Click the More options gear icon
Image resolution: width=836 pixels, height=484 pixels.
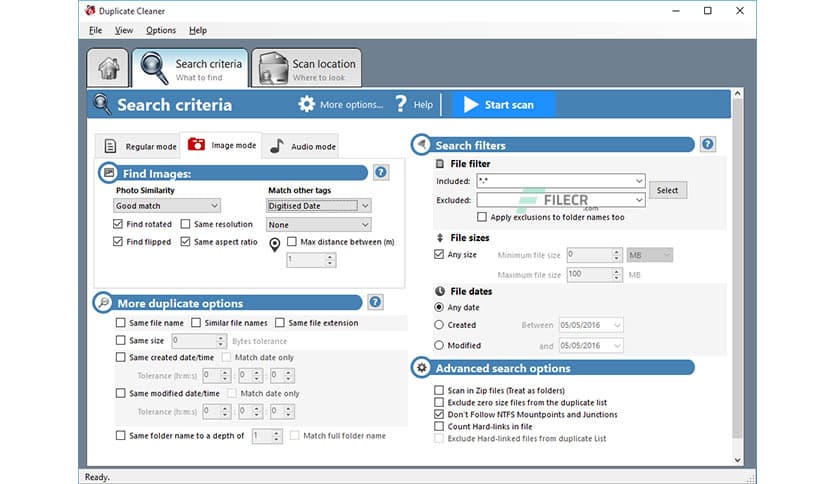pos(307,104)
